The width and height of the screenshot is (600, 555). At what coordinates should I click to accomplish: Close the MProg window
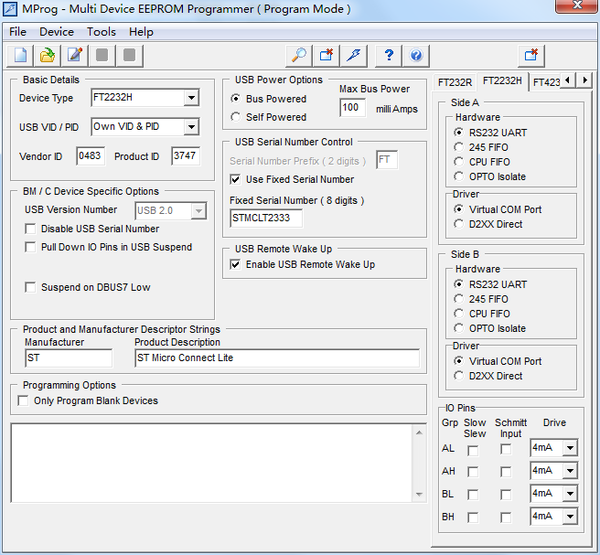[x=577, y=5]
